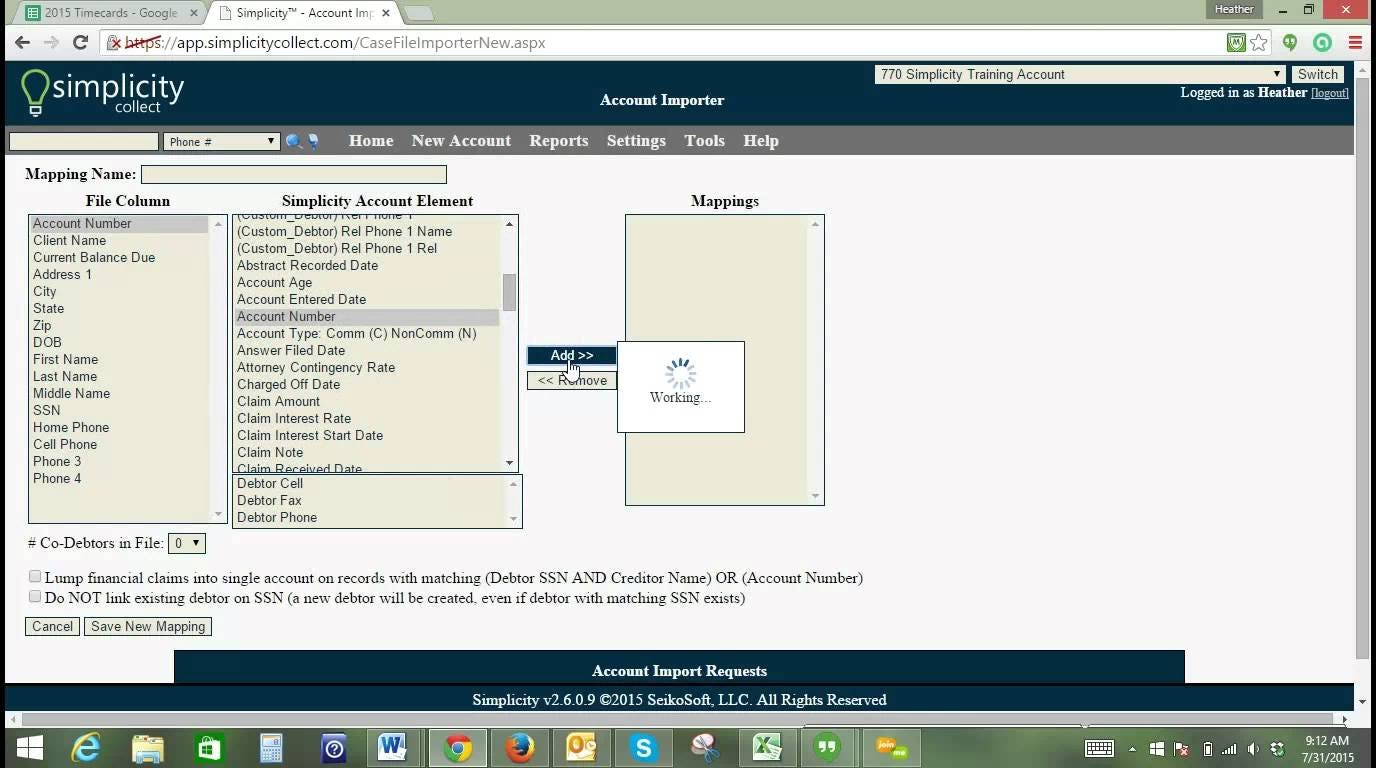This screenshot has width=1376, height=768.
Task: Open the New Account menu
Action: [x=461, y=141]
